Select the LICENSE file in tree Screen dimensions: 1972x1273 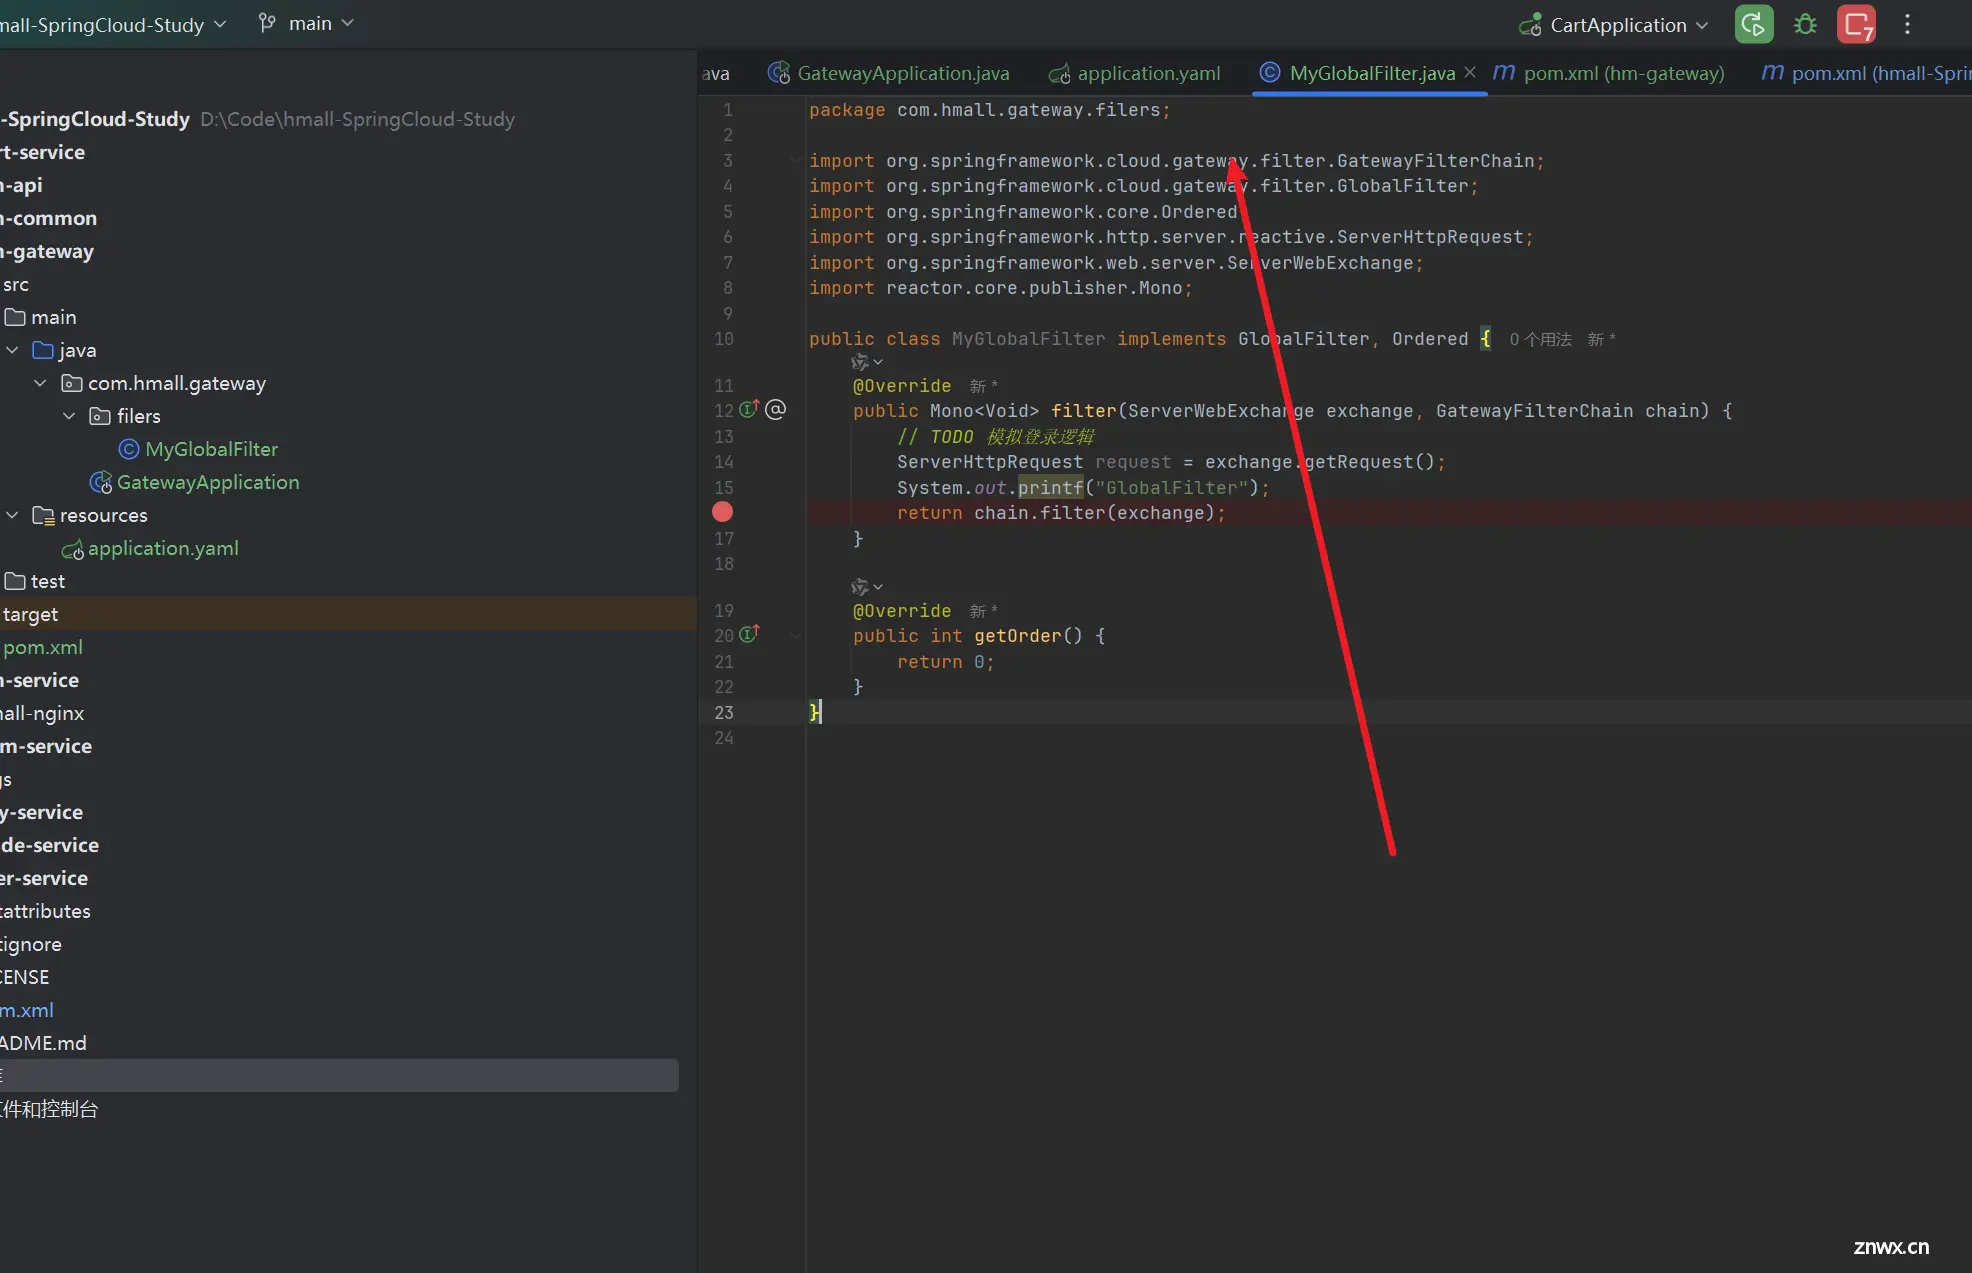coord(25,977)
